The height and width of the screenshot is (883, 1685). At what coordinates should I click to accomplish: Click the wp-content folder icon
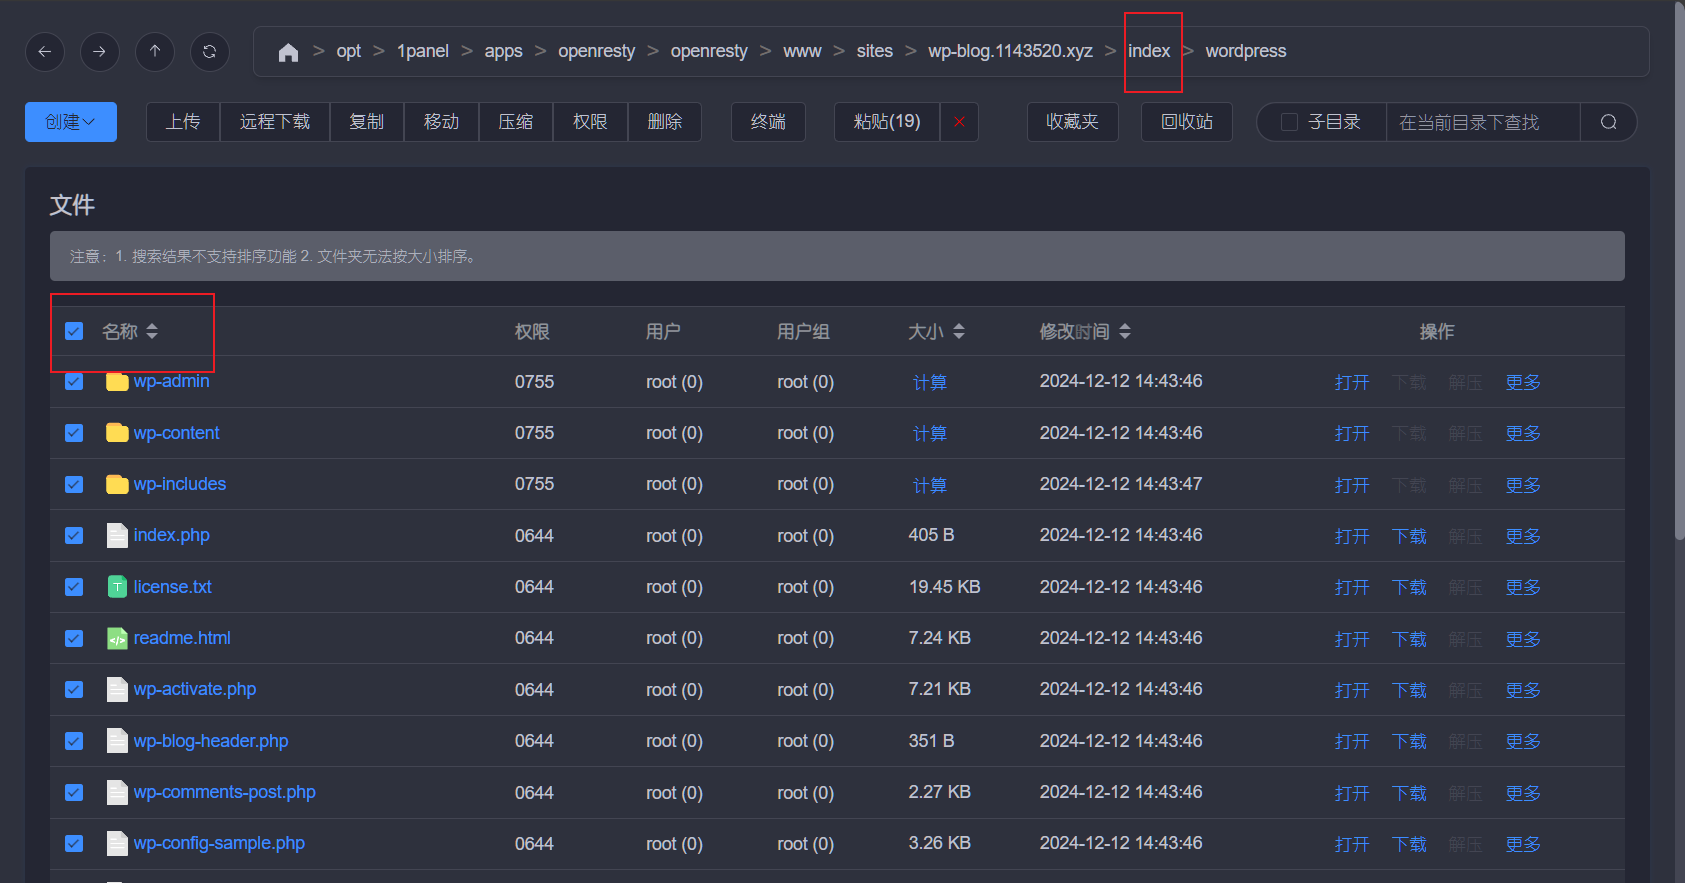117,433
